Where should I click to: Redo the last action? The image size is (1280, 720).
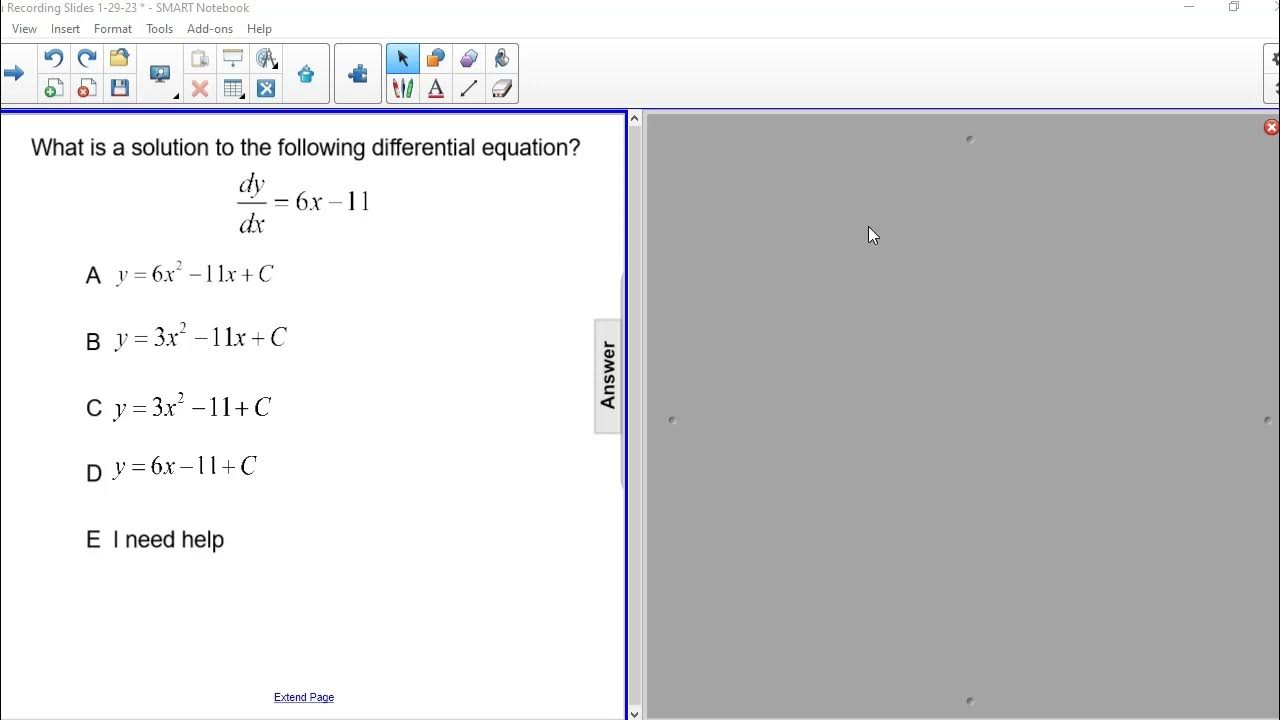tap(87, 58)
